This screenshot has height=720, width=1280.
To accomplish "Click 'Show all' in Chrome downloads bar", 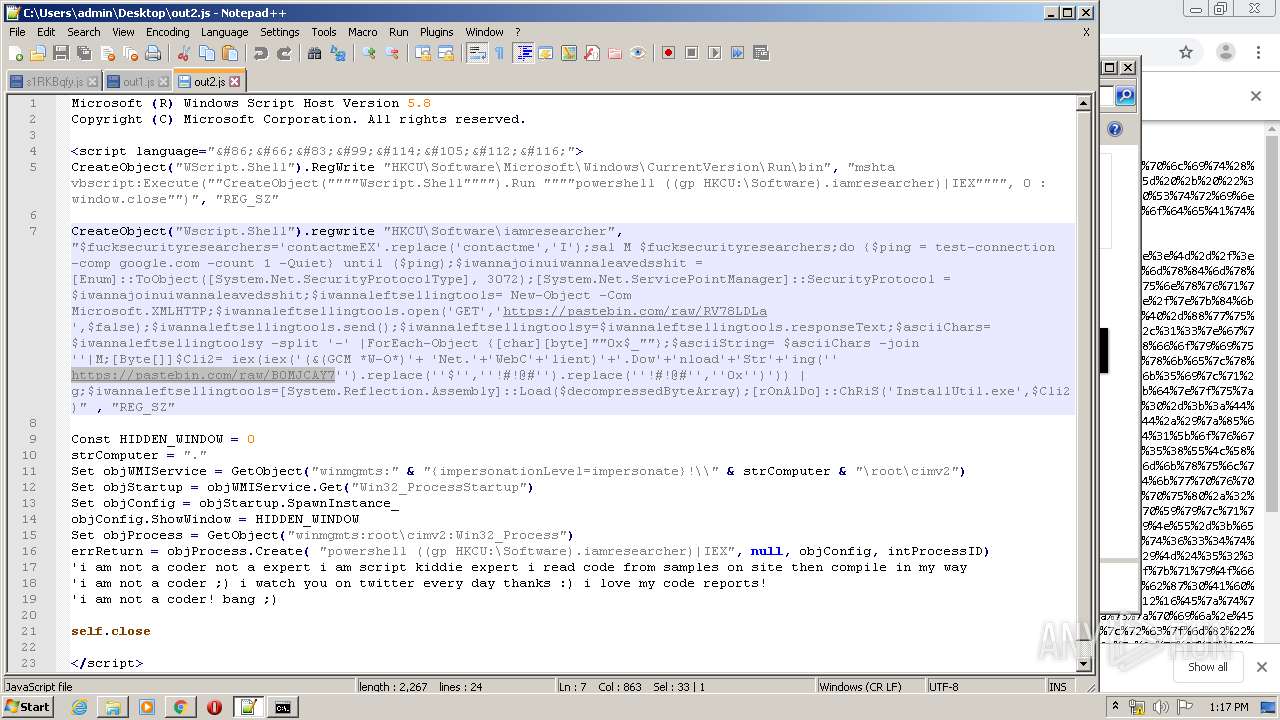I will tap(1208, 667).
